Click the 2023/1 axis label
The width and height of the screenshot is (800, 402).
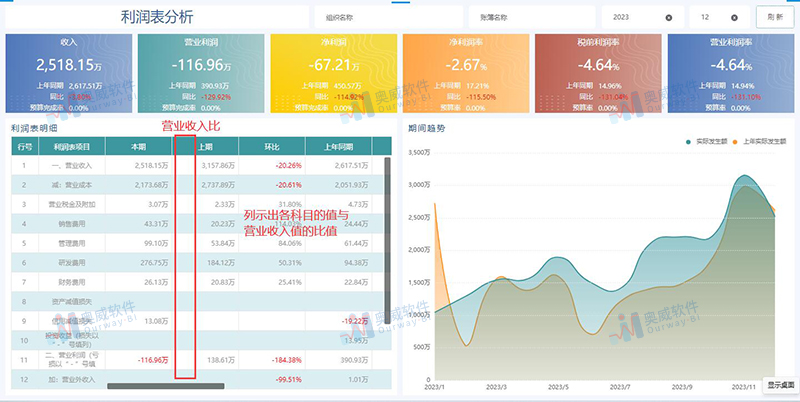pos(434,387)
